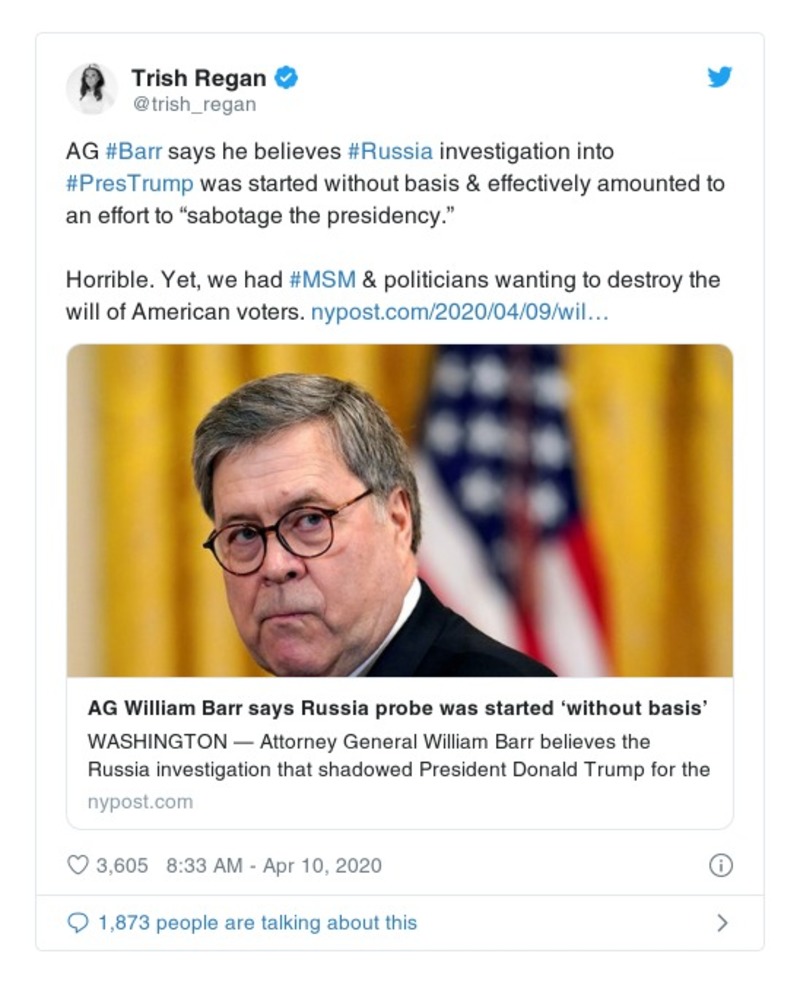
Task: Expand conversation with right chevron arrow
Action: [722, 923]
